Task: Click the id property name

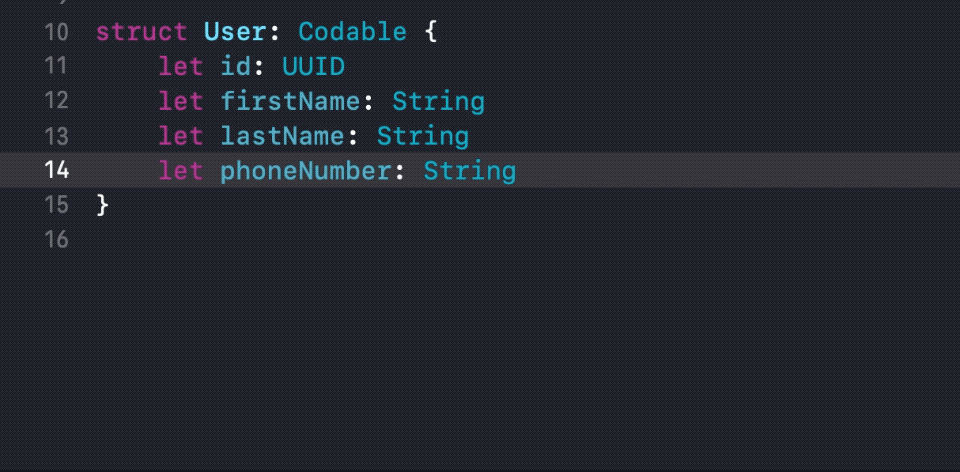Action: point(235,67)
